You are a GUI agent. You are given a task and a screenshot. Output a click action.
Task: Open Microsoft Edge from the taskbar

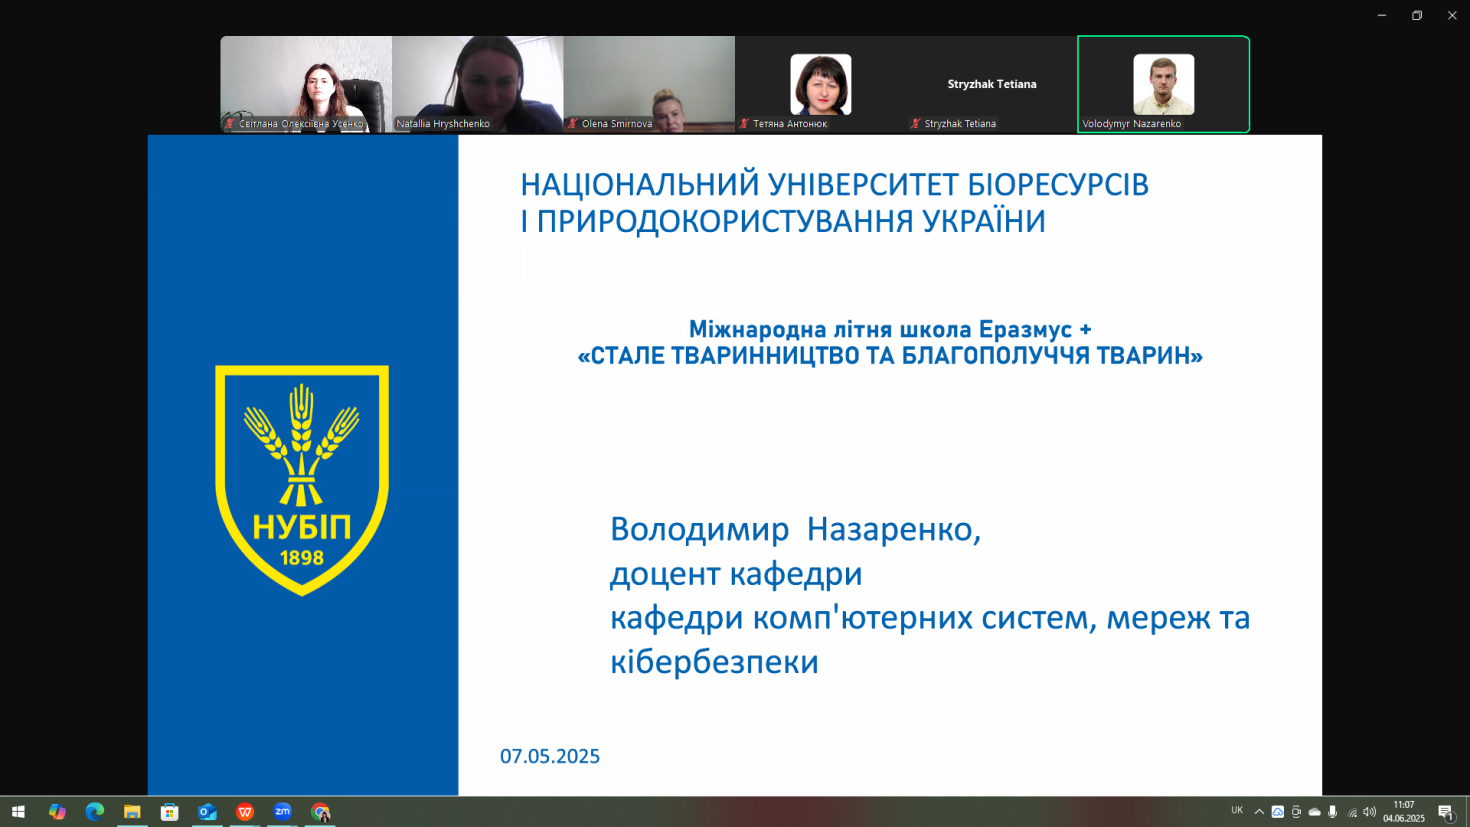(94, 812)
